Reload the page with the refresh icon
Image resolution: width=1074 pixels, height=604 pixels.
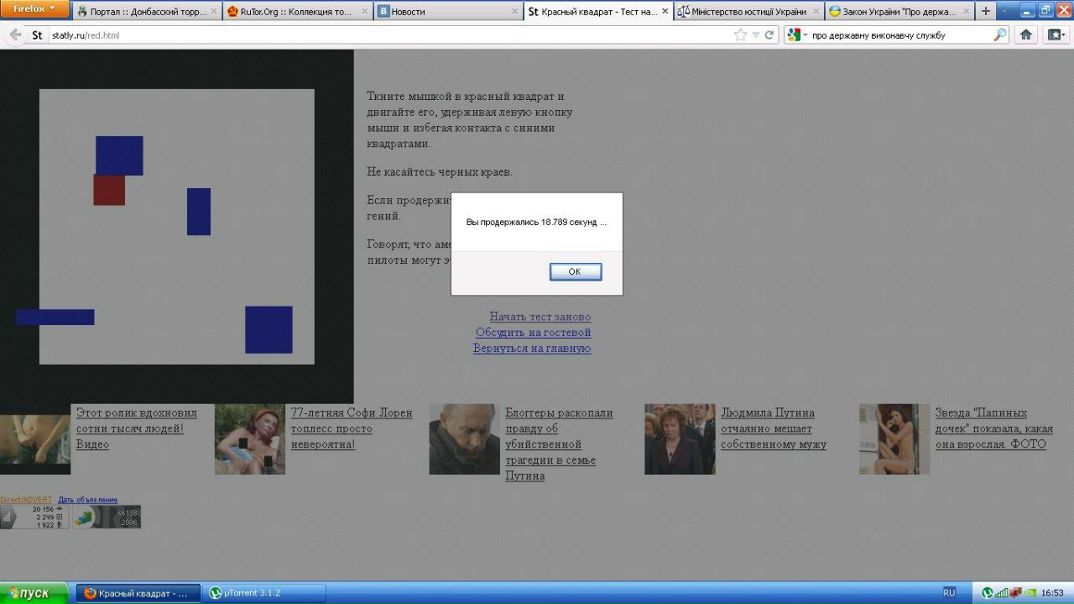tap(769, 35)
